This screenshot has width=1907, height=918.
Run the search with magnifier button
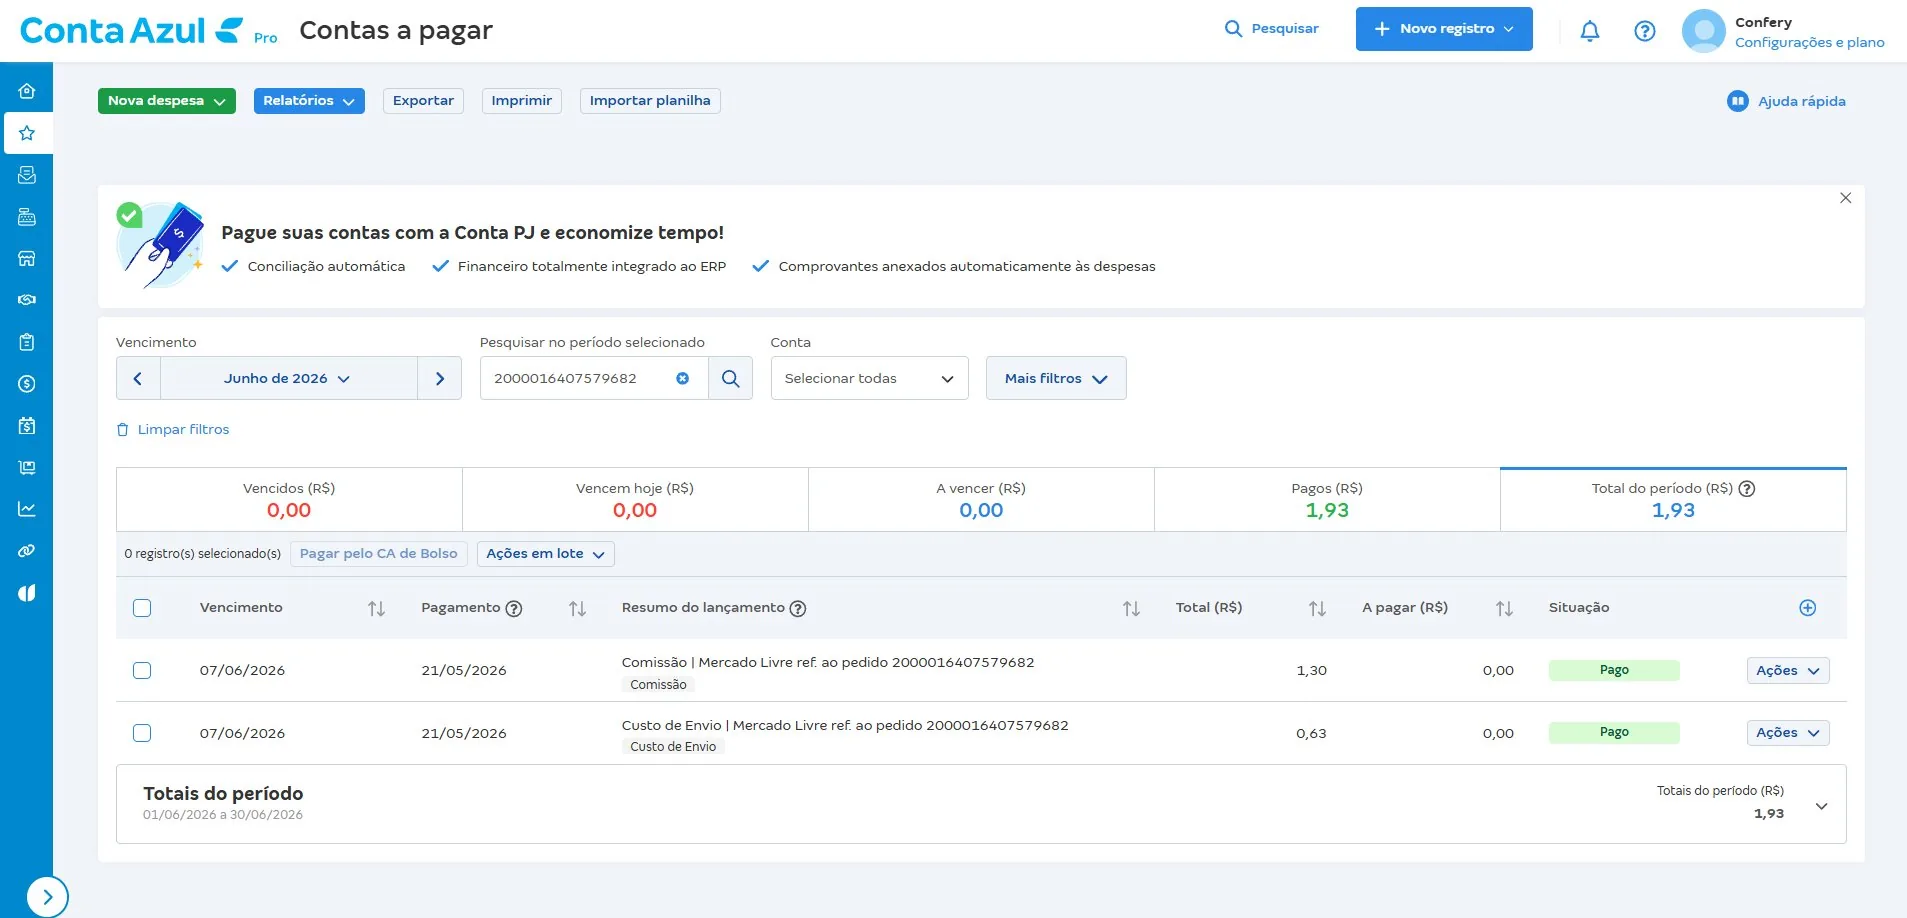(x=730, y=378)
